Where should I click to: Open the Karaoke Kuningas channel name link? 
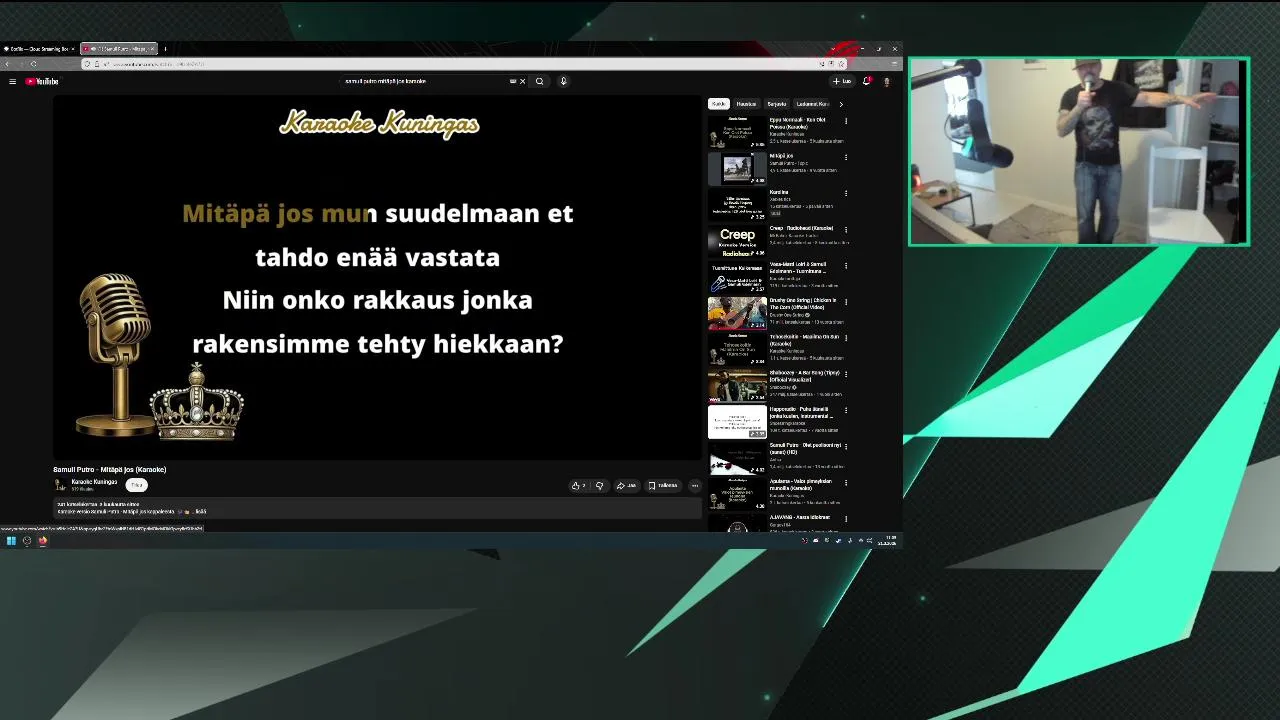(94, 482)
